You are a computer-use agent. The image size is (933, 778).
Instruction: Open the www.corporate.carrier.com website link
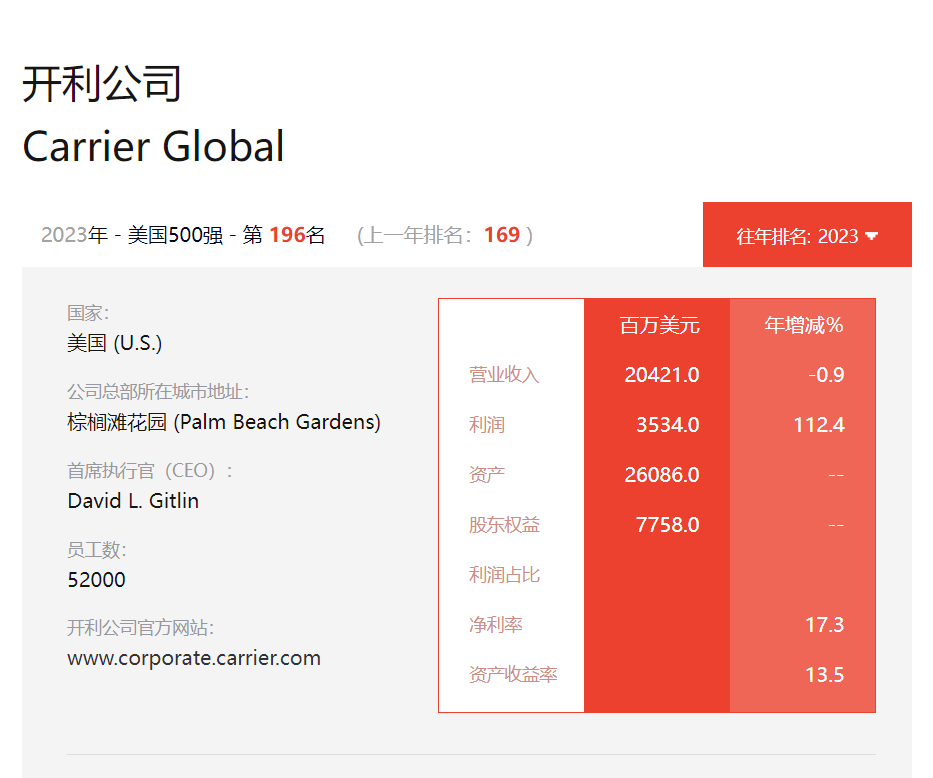[x=194, y=658]
